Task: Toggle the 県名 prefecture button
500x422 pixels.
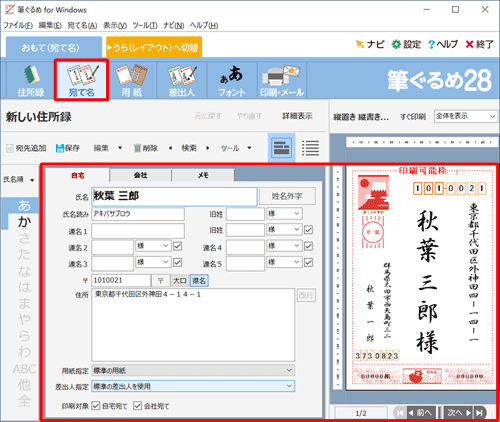Action: click(199, 281)
